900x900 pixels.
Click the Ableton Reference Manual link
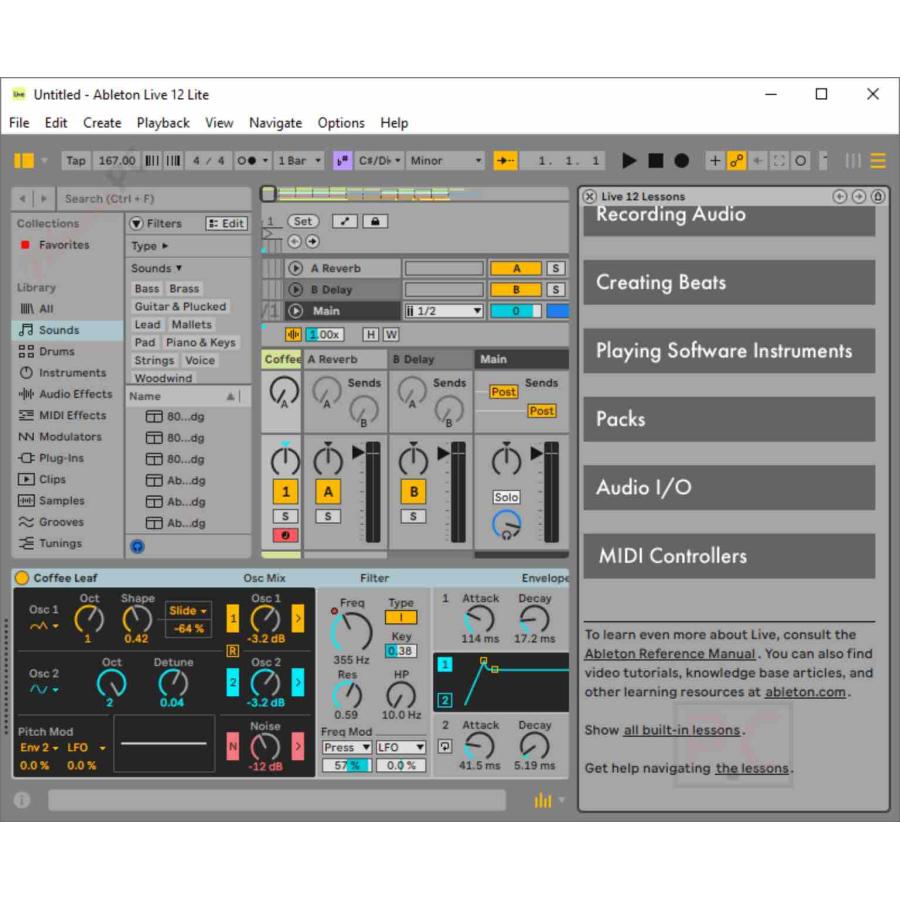(671, 653)
